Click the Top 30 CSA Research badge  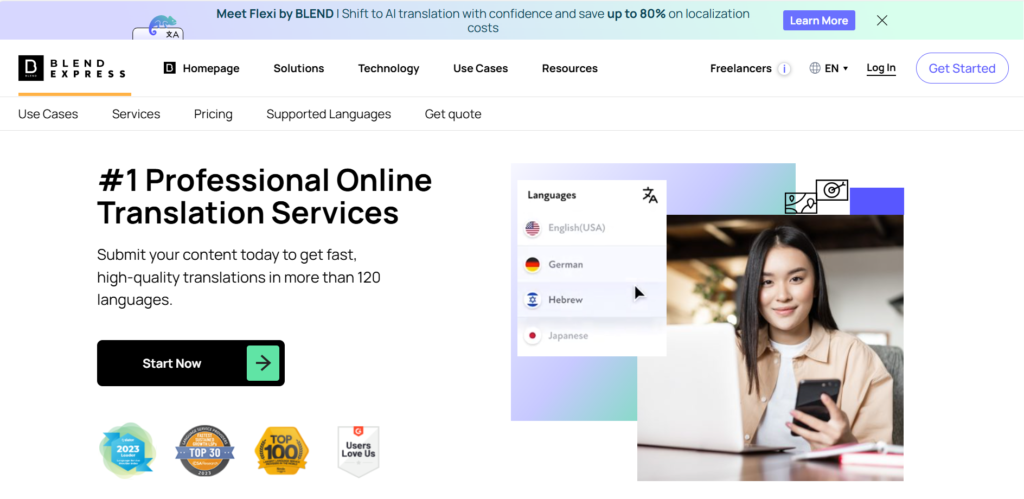click(x=205, y=451)
